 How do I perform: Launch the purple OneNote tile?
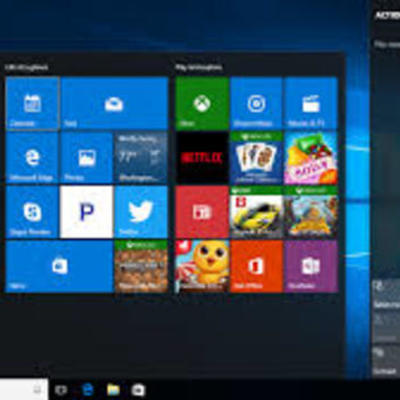pyautogui.click(x=311, y=266)
